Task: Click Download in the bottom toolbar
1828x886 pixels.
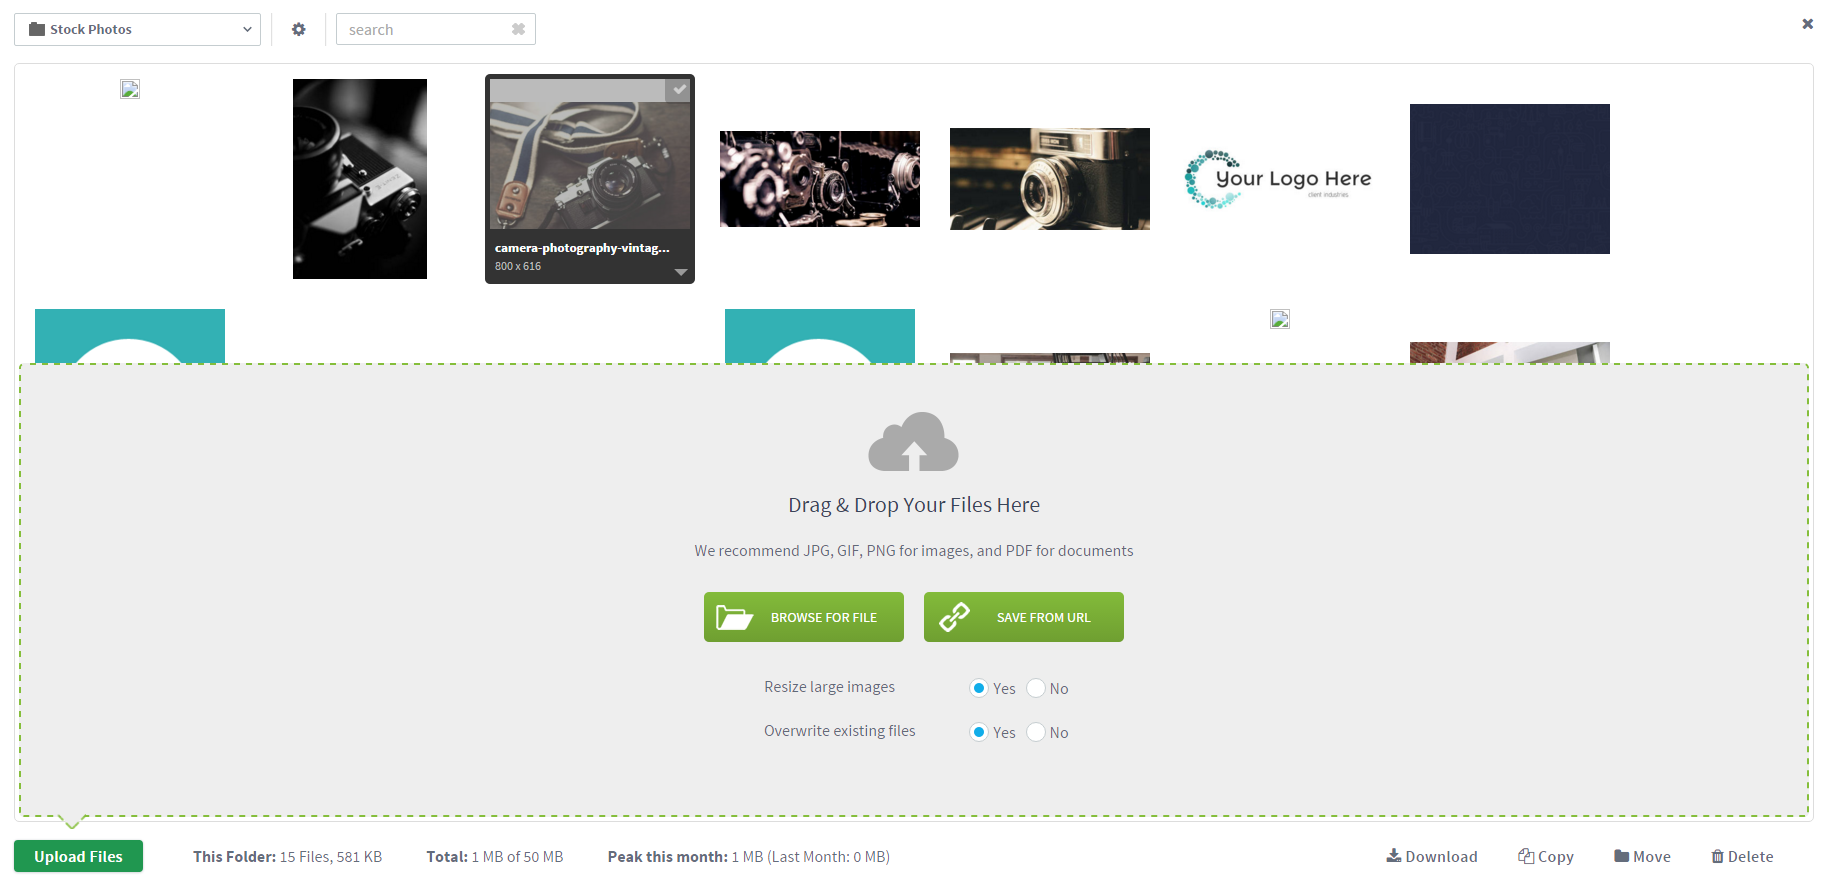Action: pyautogui.click(x=1432, y=856)
